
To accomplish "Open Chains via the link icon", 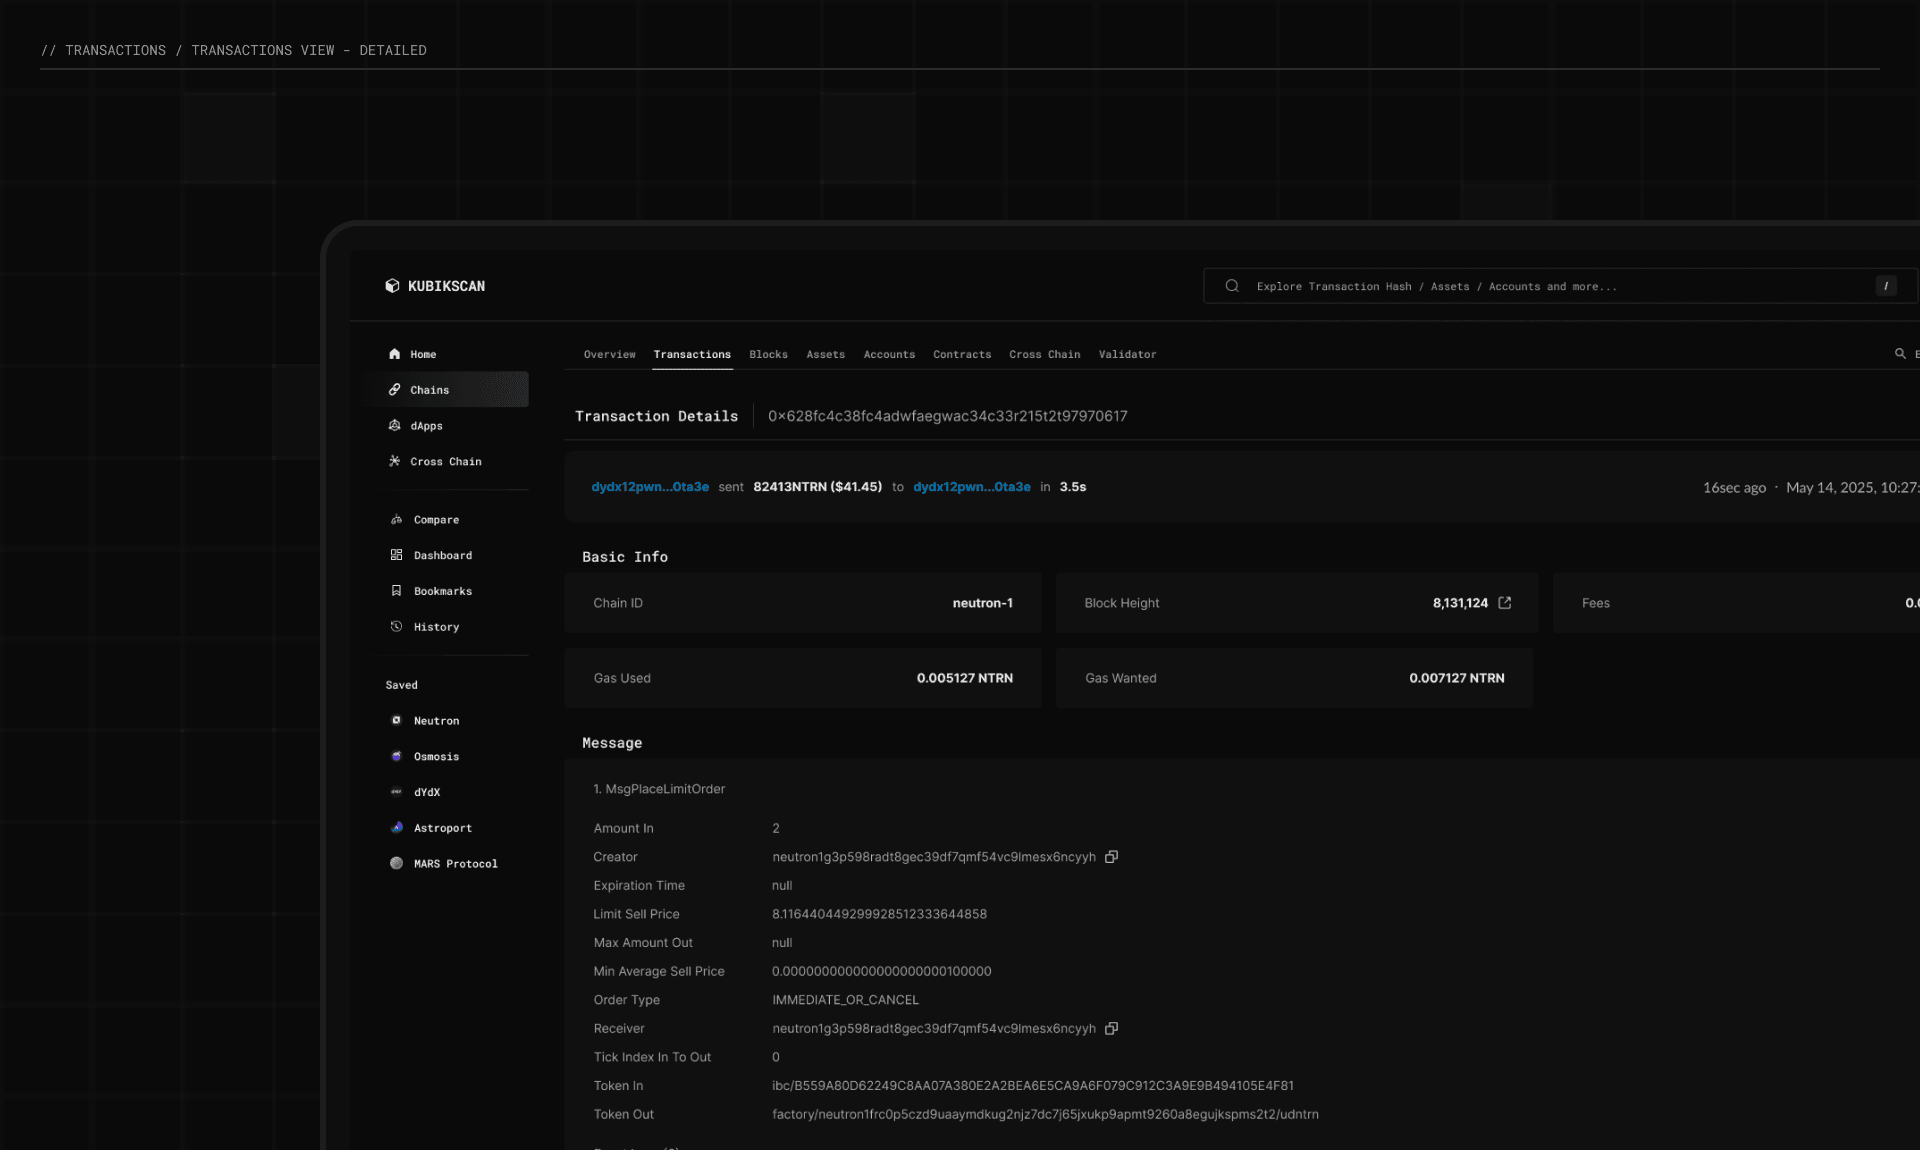I will click(394, 390).
